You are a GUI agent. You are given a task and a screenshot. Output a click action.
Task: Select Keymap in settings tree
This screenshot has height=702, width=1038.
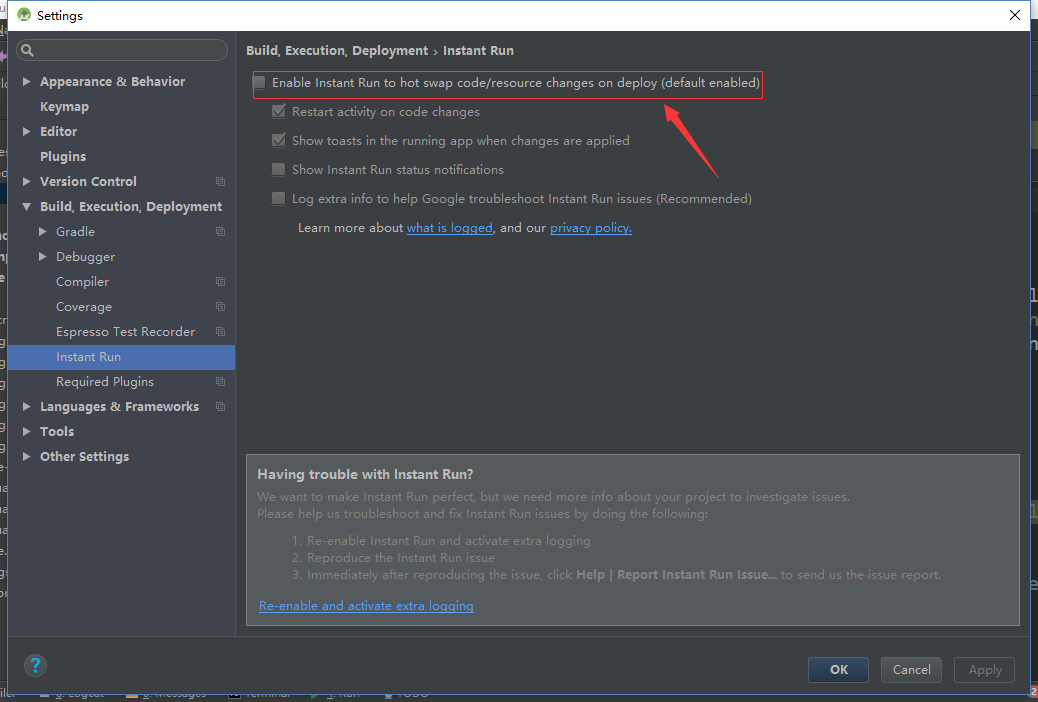pyautogui.click(x=64, y=107)
